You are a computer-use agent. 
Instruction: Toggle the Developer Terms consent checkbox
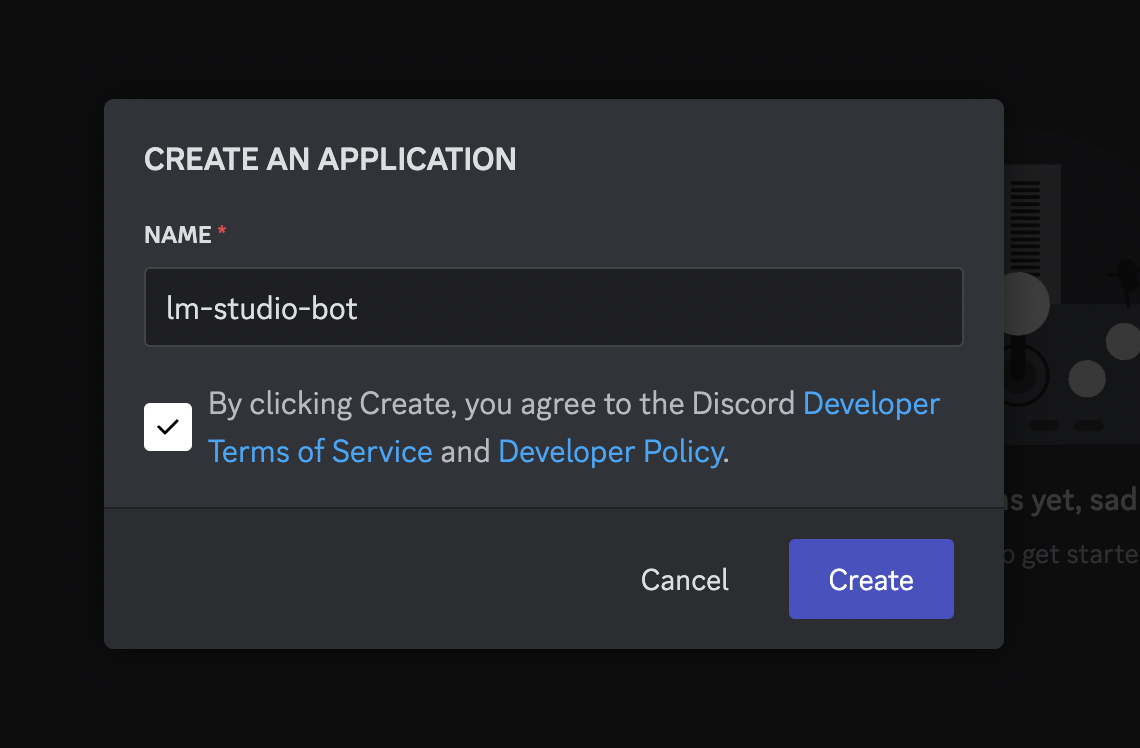pos(168,426)
